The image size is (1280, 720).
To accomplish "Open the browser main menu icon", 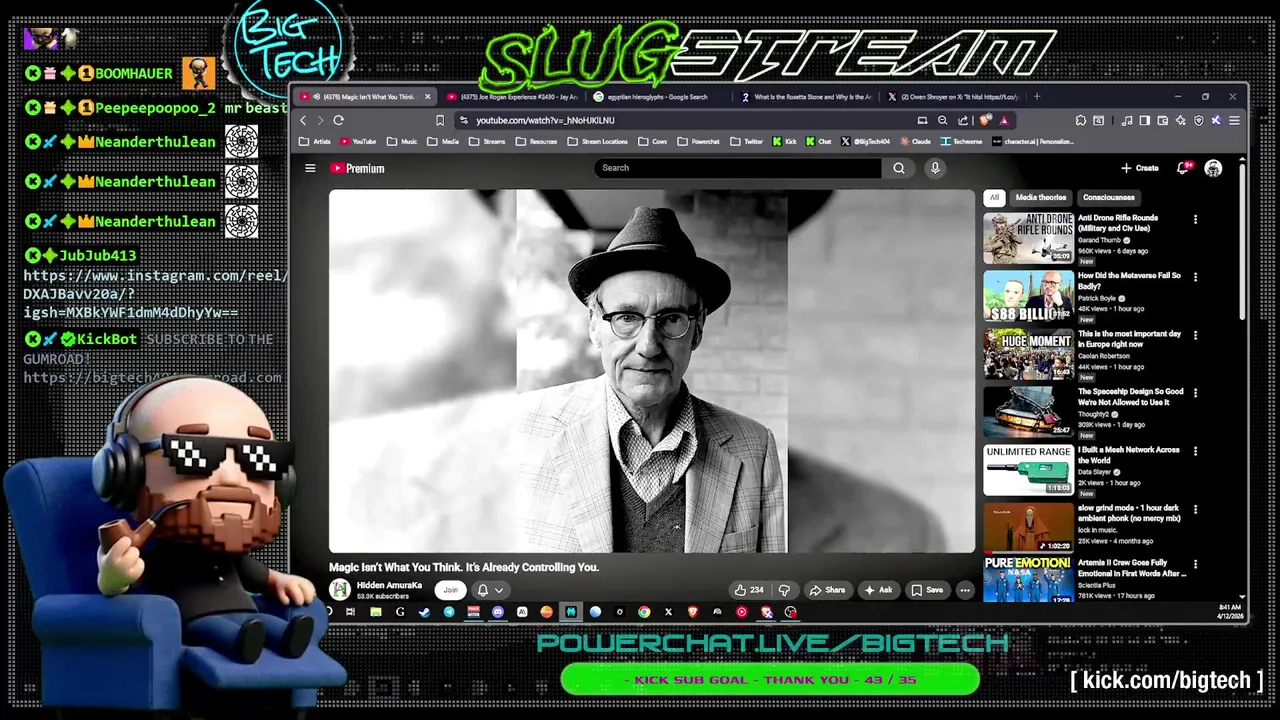I will pyautogui.click(x=1234, y=120).
